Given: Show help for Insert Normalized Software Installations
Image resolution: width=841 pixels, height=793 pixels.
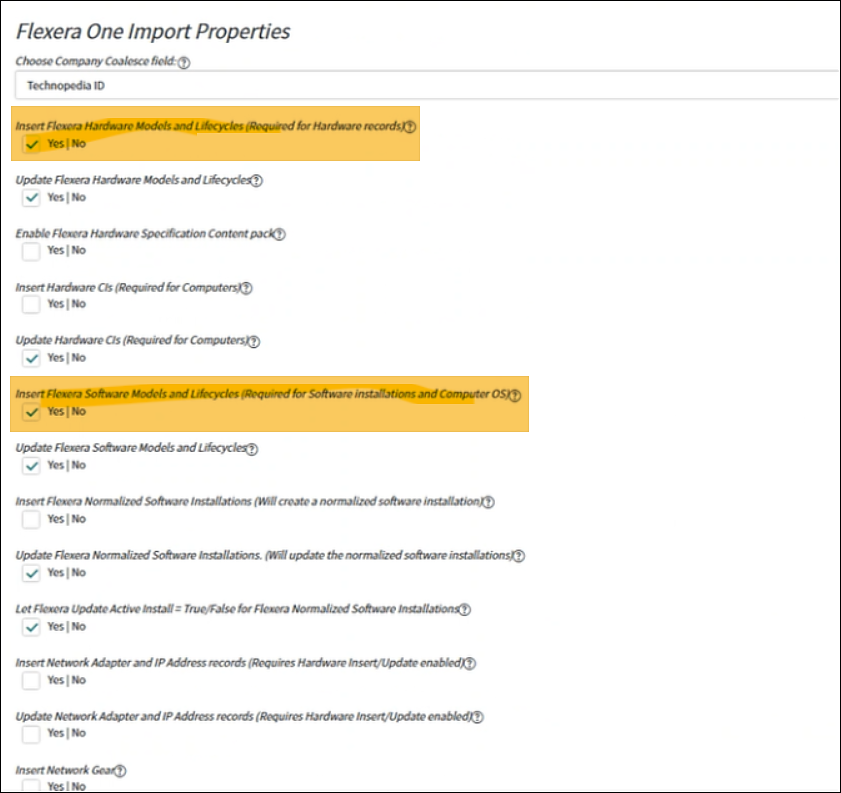Looking at the screenshot, I should (x=488, y=502).
